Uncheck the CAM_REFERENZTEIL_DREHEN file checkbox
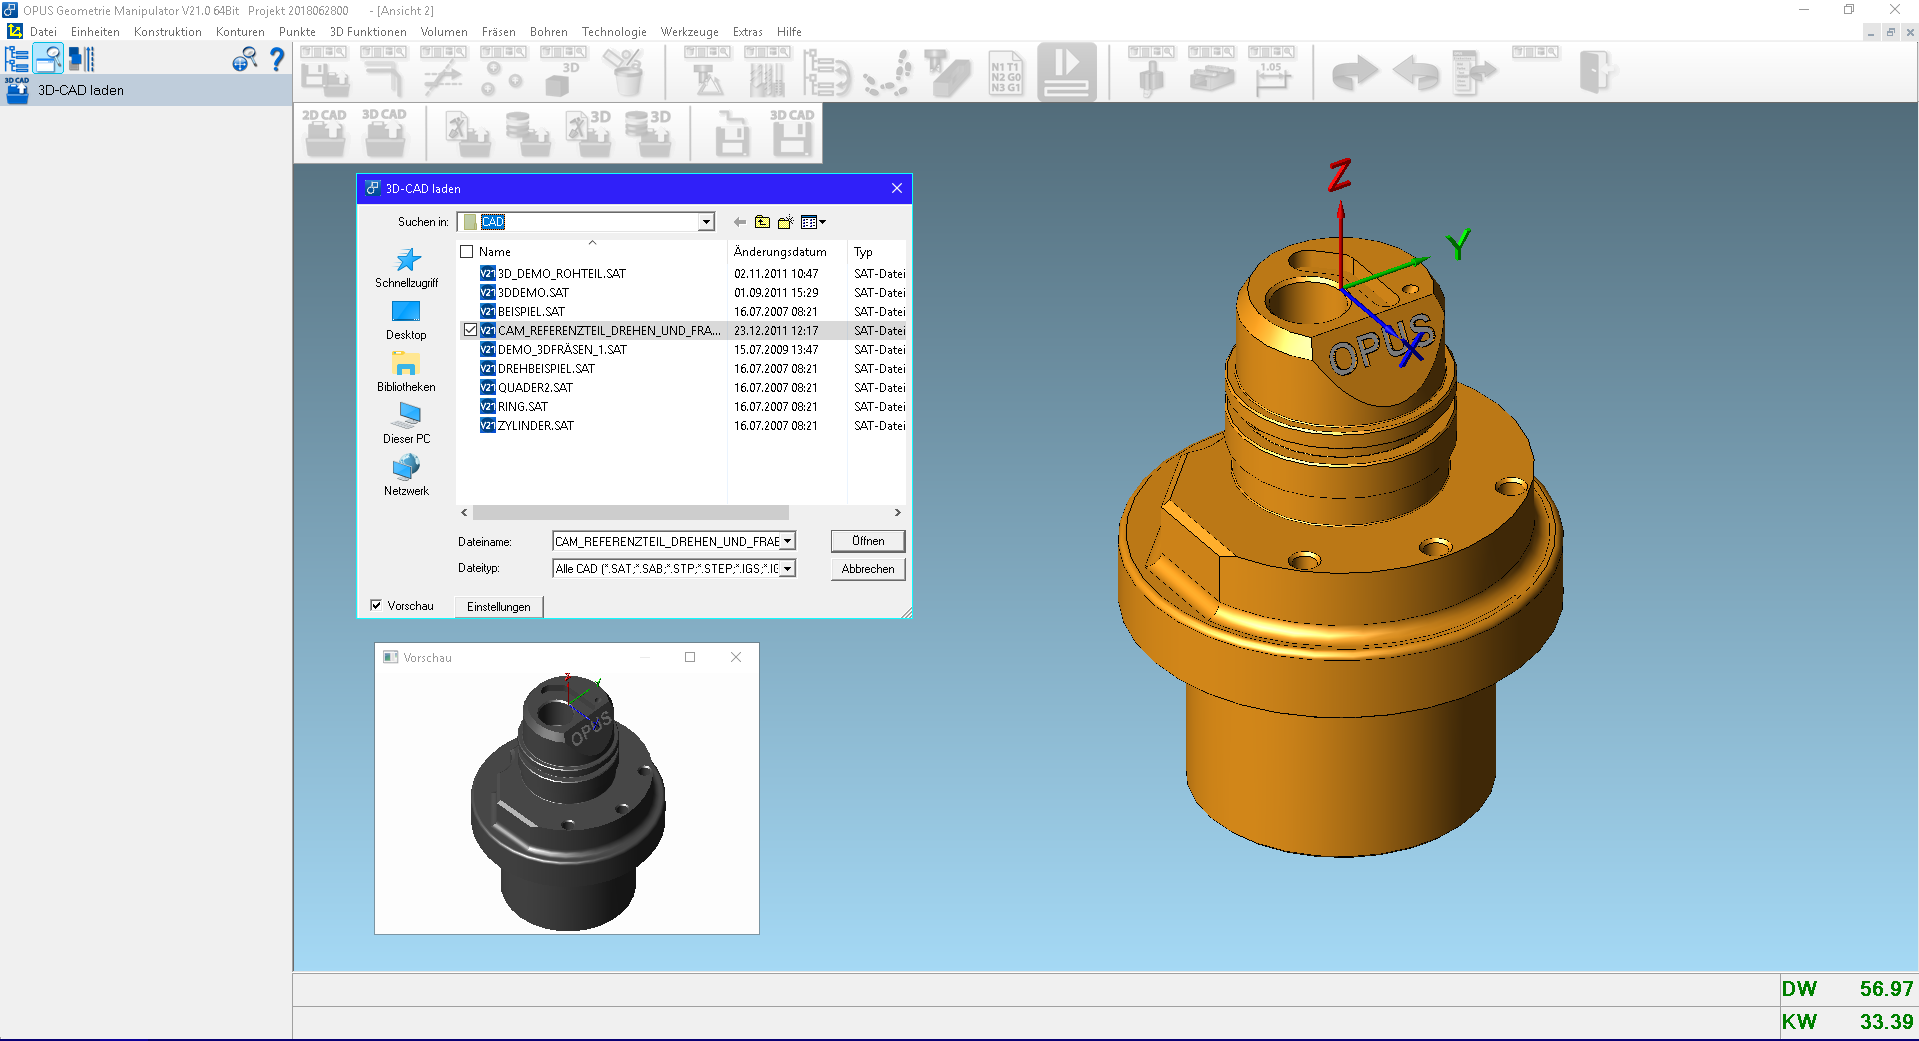The width and height of the screenshot is (1919, 1041). [x=470, y=330]
